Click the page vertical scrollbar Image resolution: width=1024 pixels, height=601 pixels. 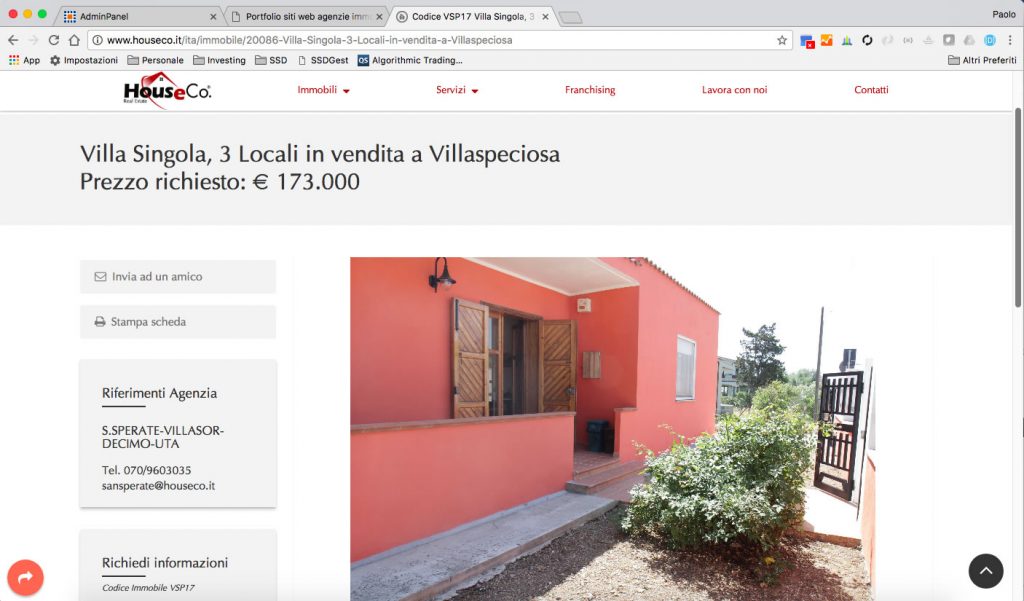point(1018,208)
